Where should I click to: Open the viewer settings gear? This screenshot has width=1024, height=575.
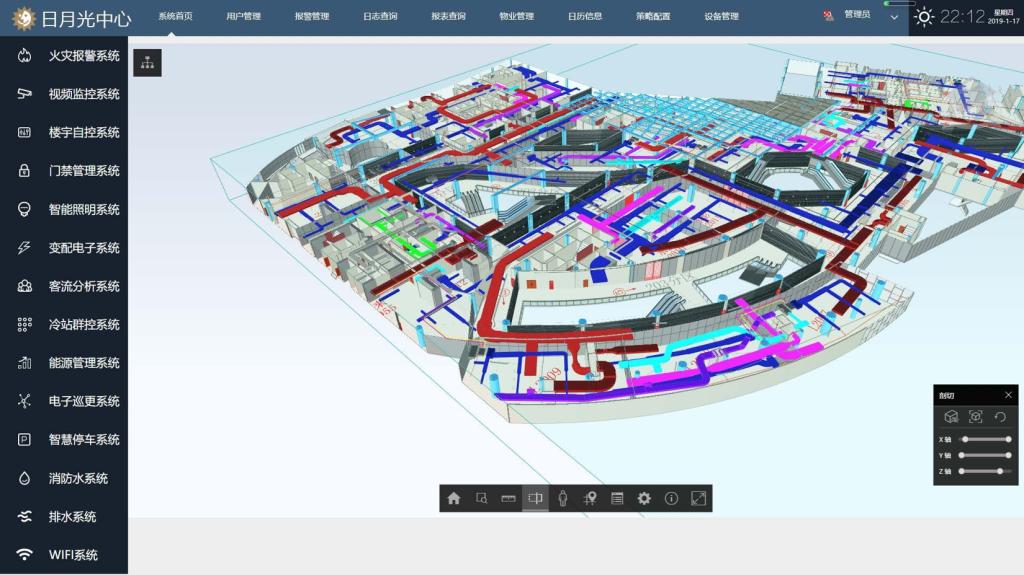[x=644, y=498]
